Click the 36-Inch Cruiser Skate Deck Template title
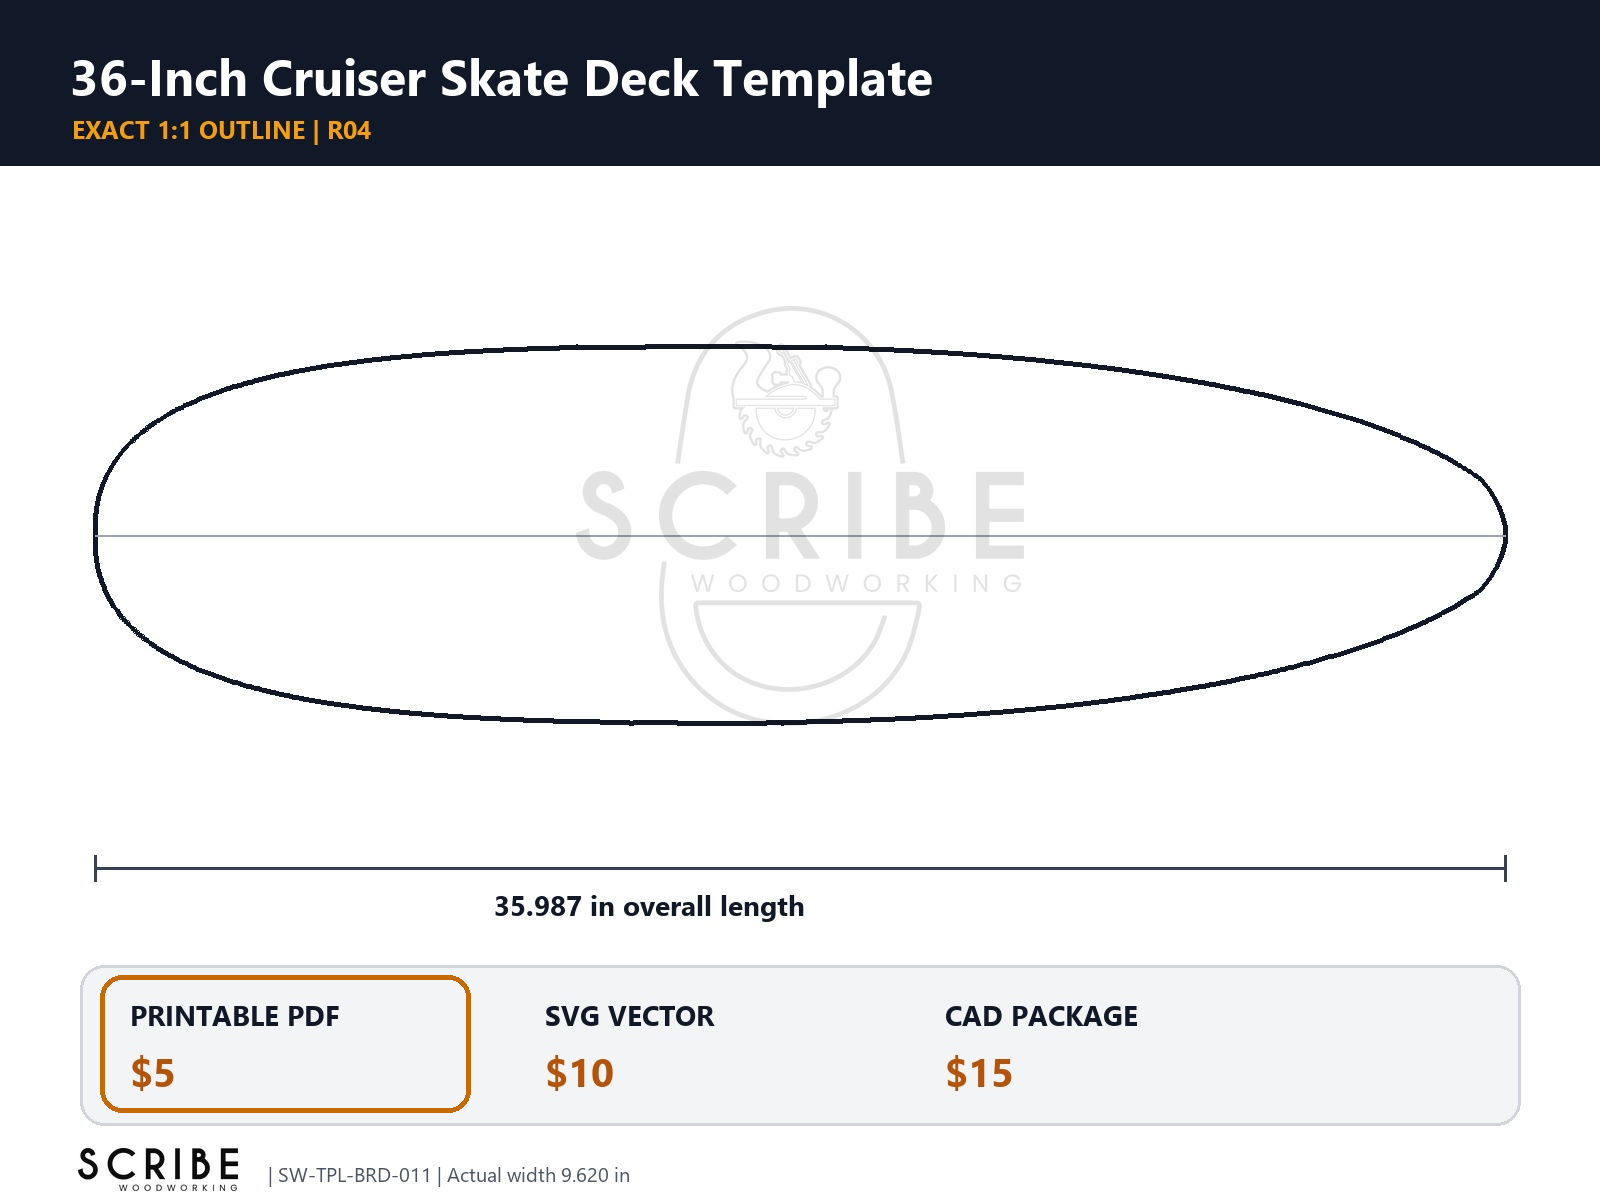This screenshot has width=1600, height=1200. (502, 78)
